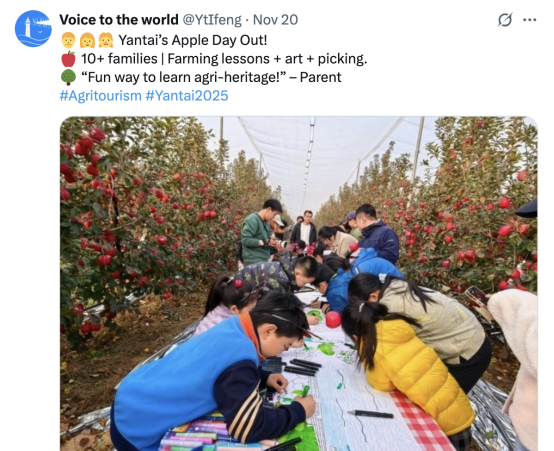Click the red apple emoji
The image size is (554, 451).
[x=68, y=59]
